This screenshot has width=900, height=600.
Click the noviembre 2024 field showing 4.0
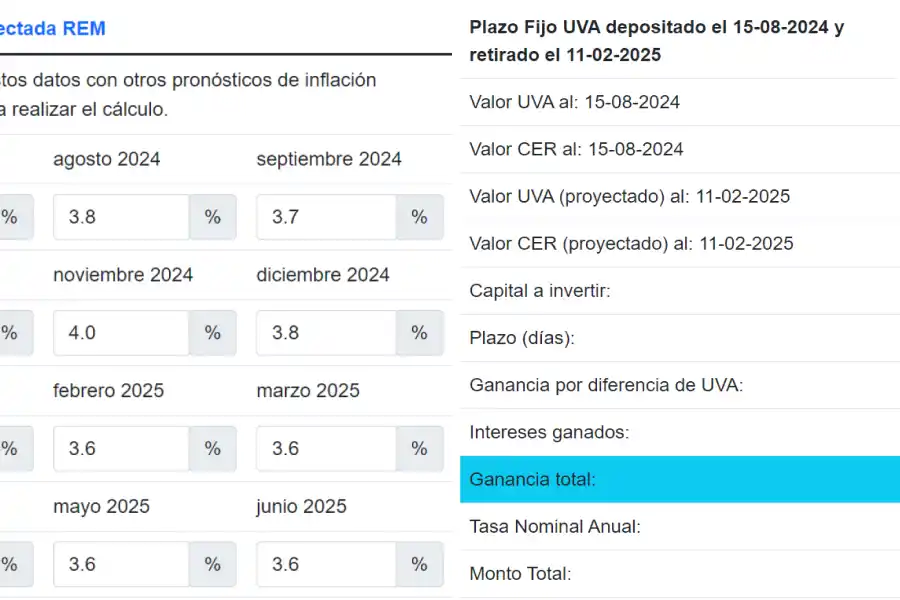coord(120,333)
